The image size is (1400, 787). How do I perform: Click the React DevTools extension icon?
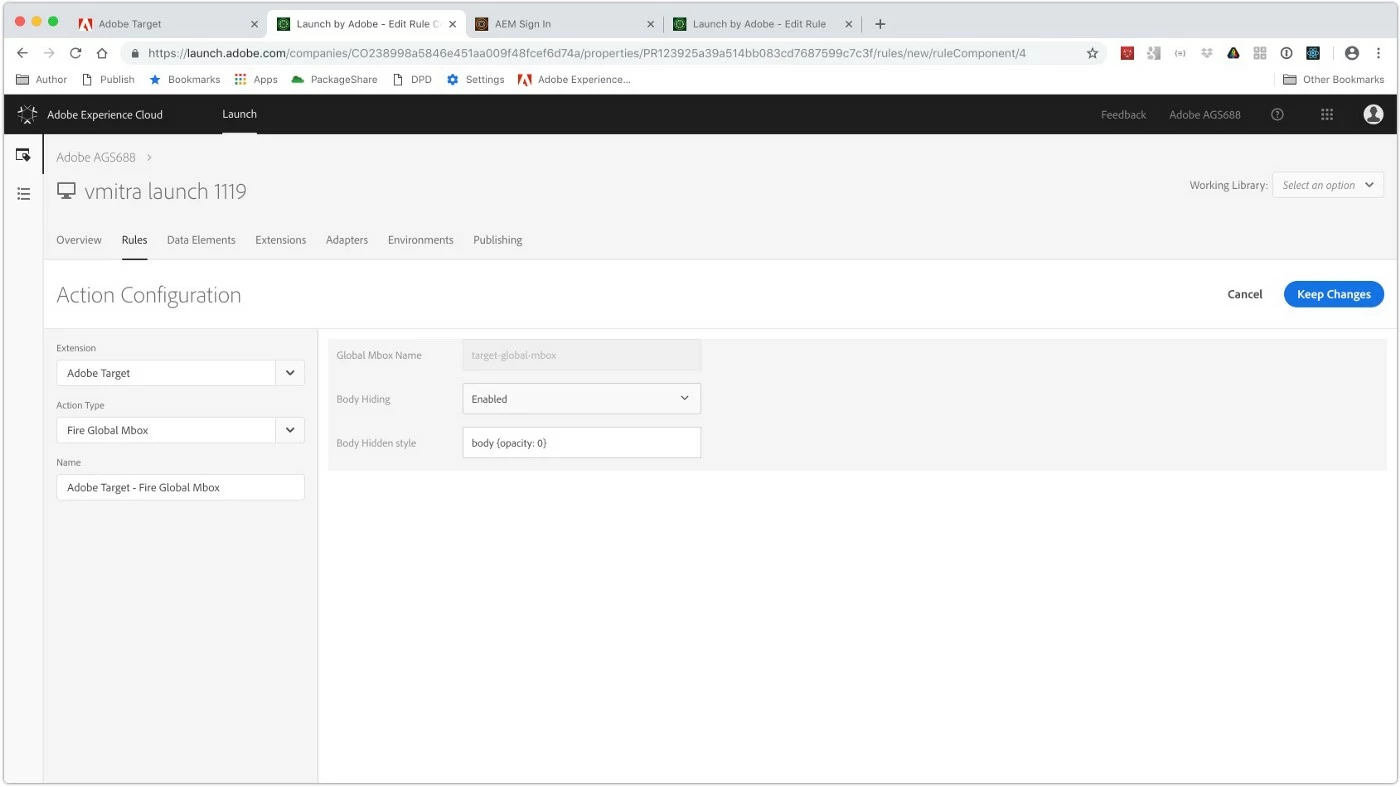pos(1313,53)
